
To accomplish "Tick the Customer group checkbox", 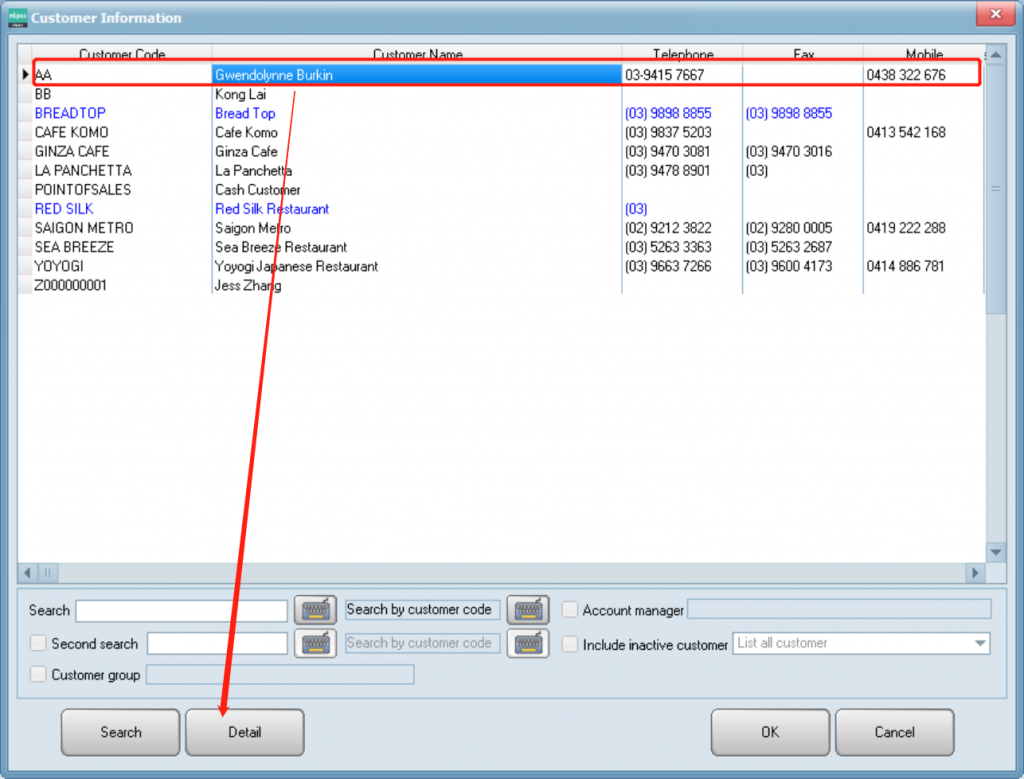I will (38, 675).
